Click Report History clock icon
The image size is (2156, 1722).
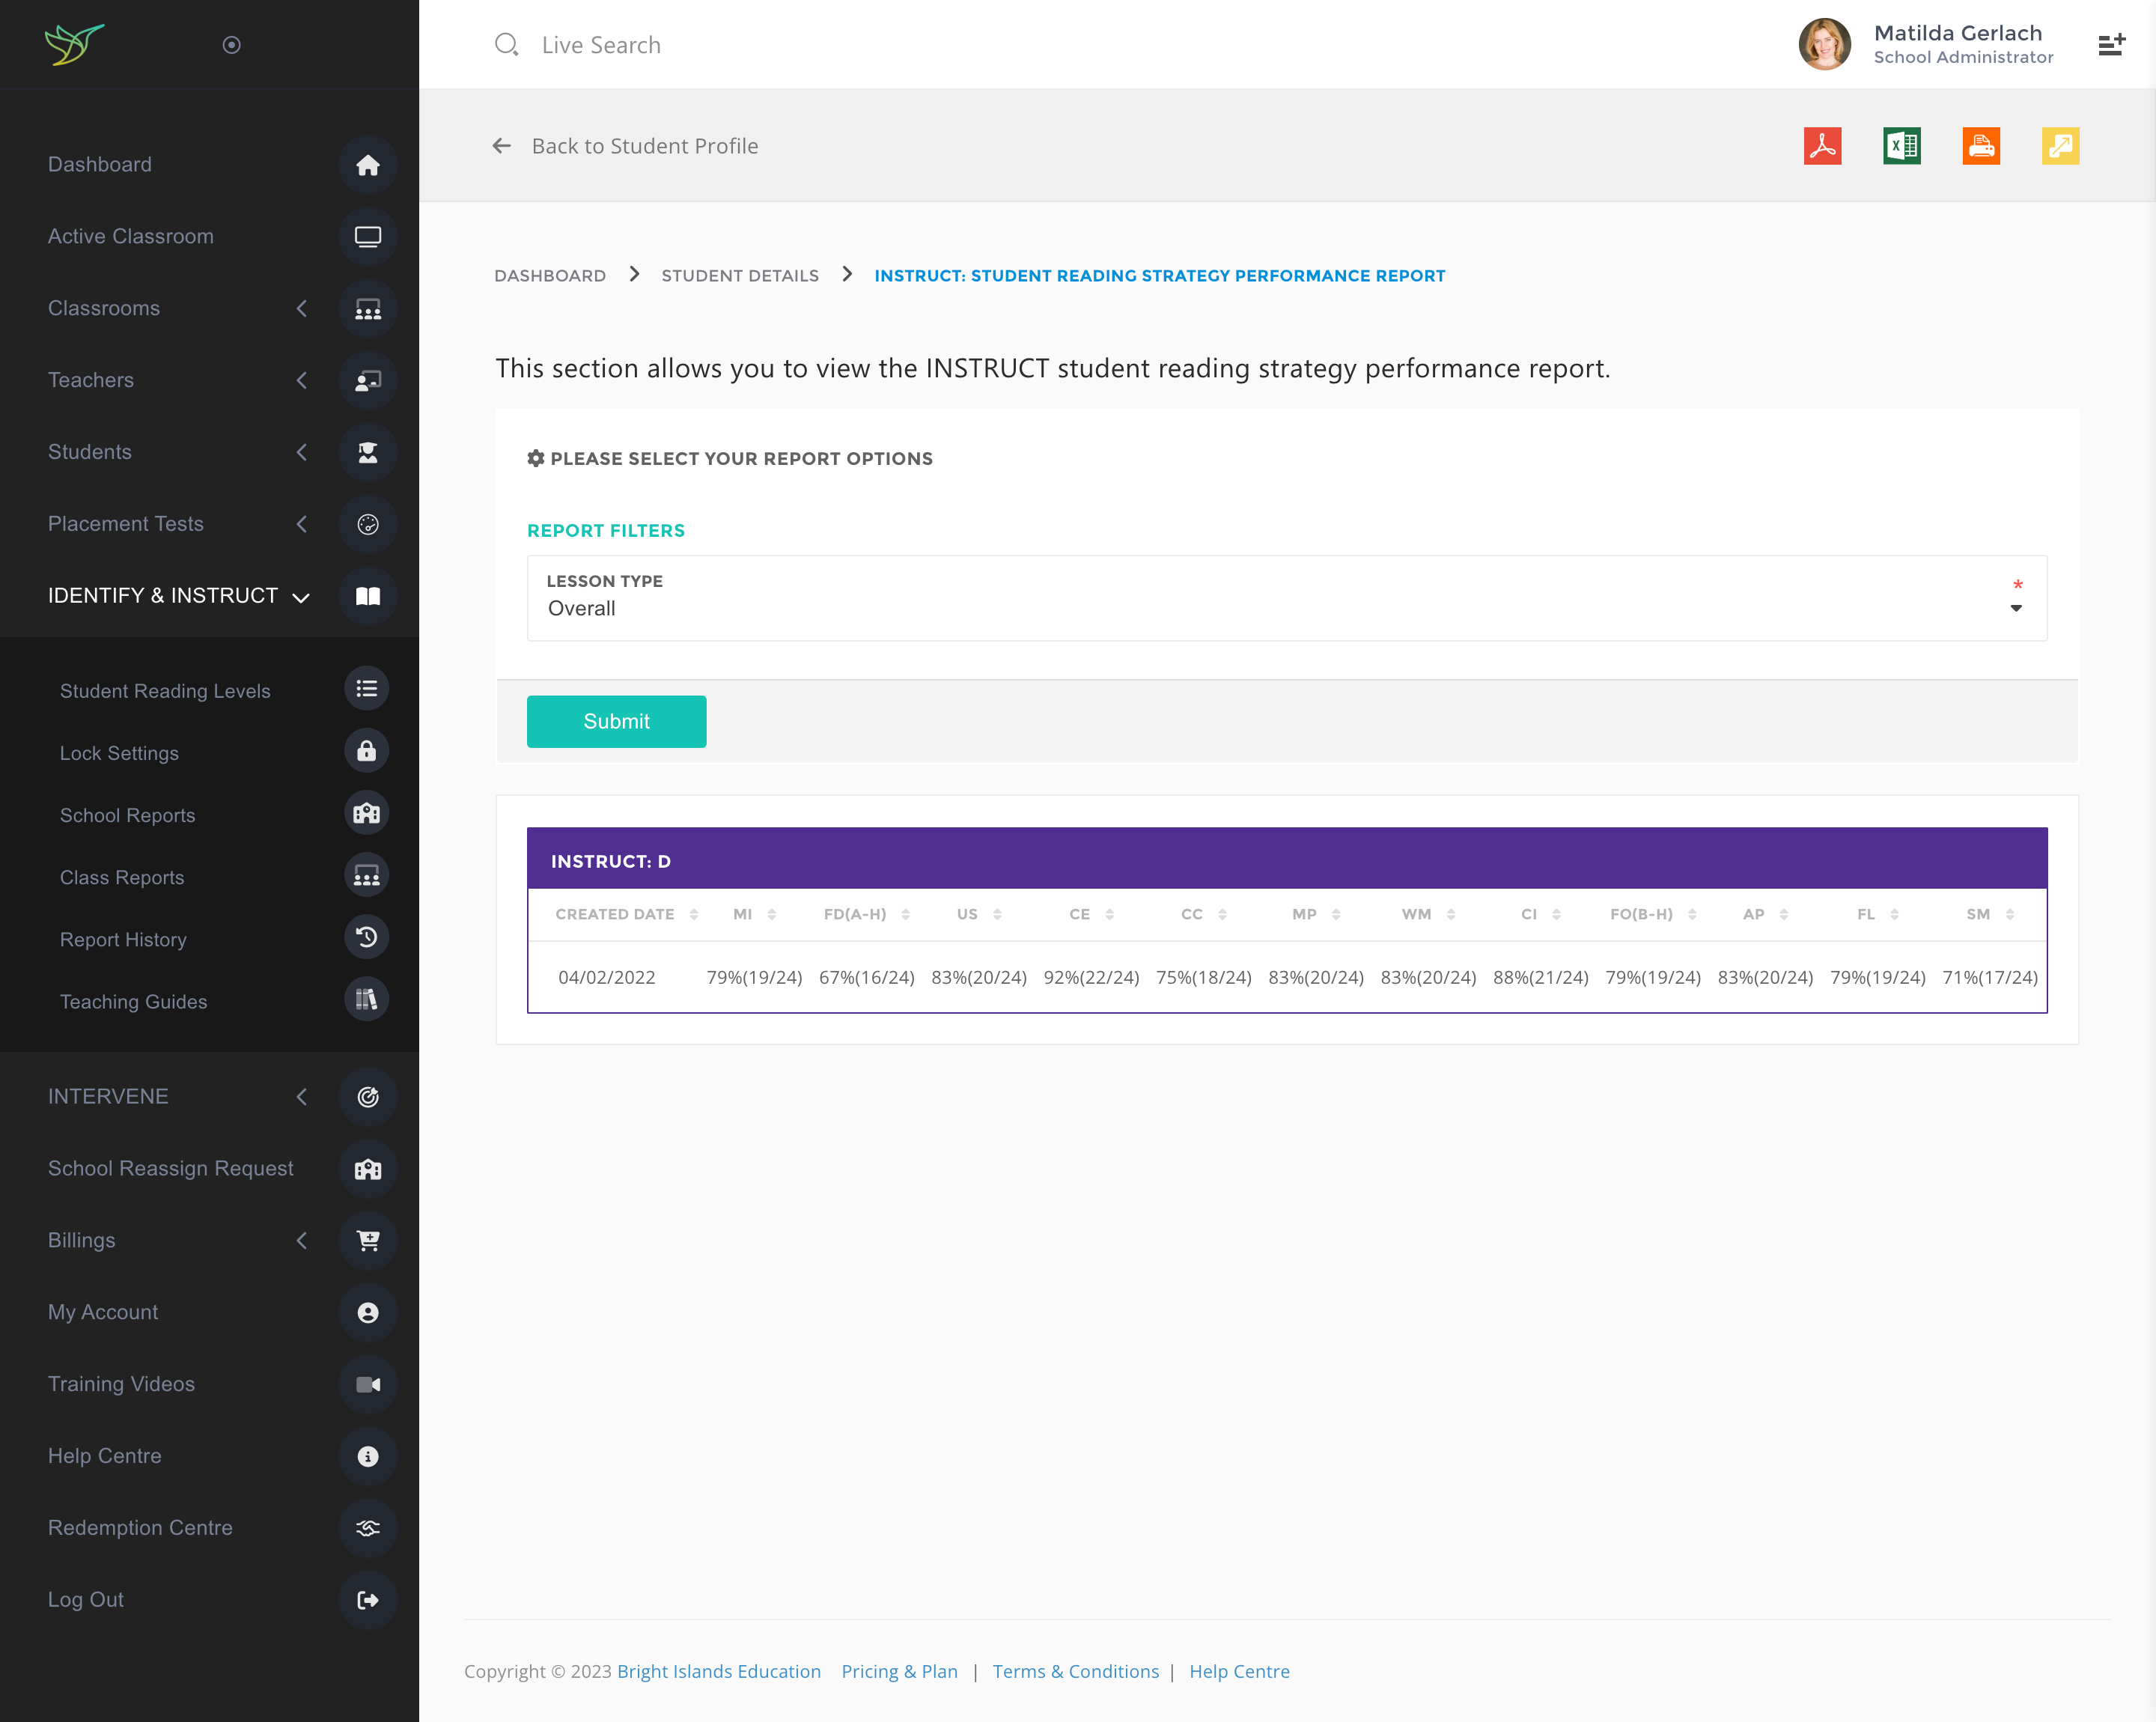(366, 938)
